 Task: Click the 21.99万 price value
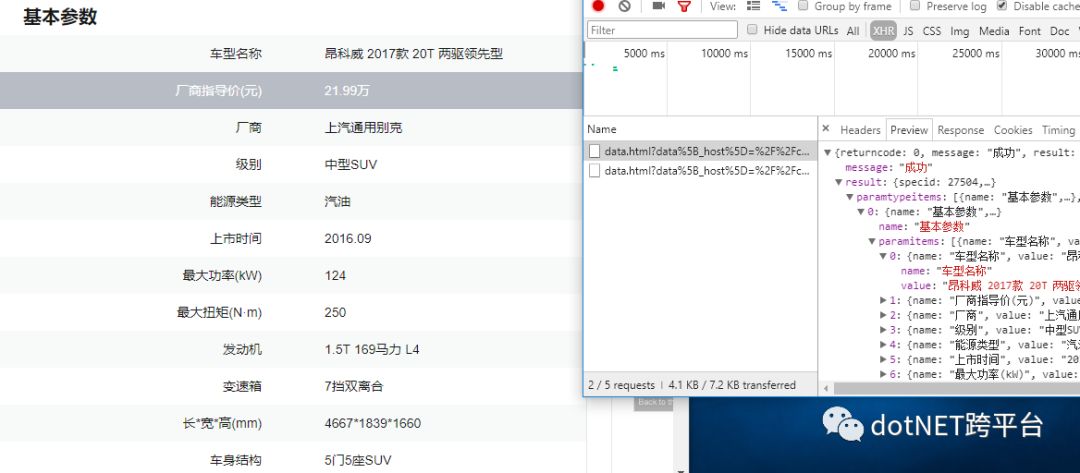click(x=346, y=90)
